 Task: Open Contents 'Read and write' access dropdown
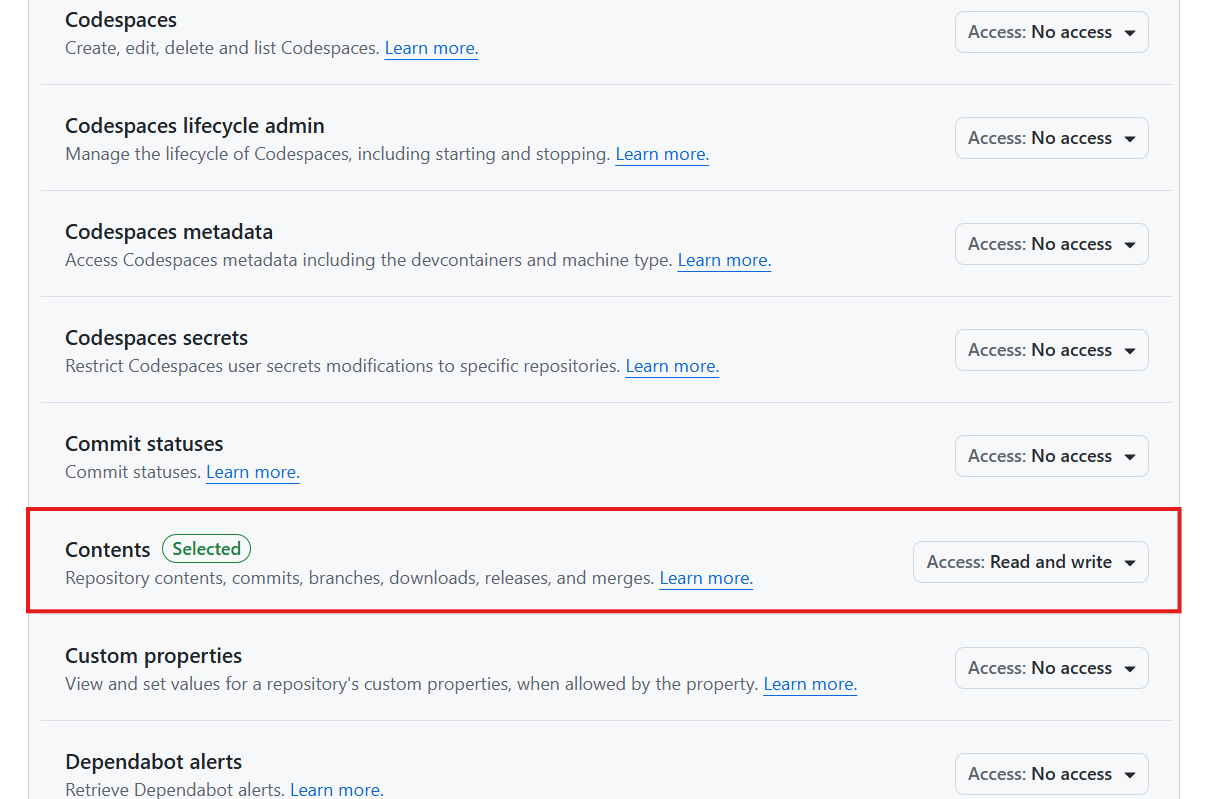click(1030, 562)
